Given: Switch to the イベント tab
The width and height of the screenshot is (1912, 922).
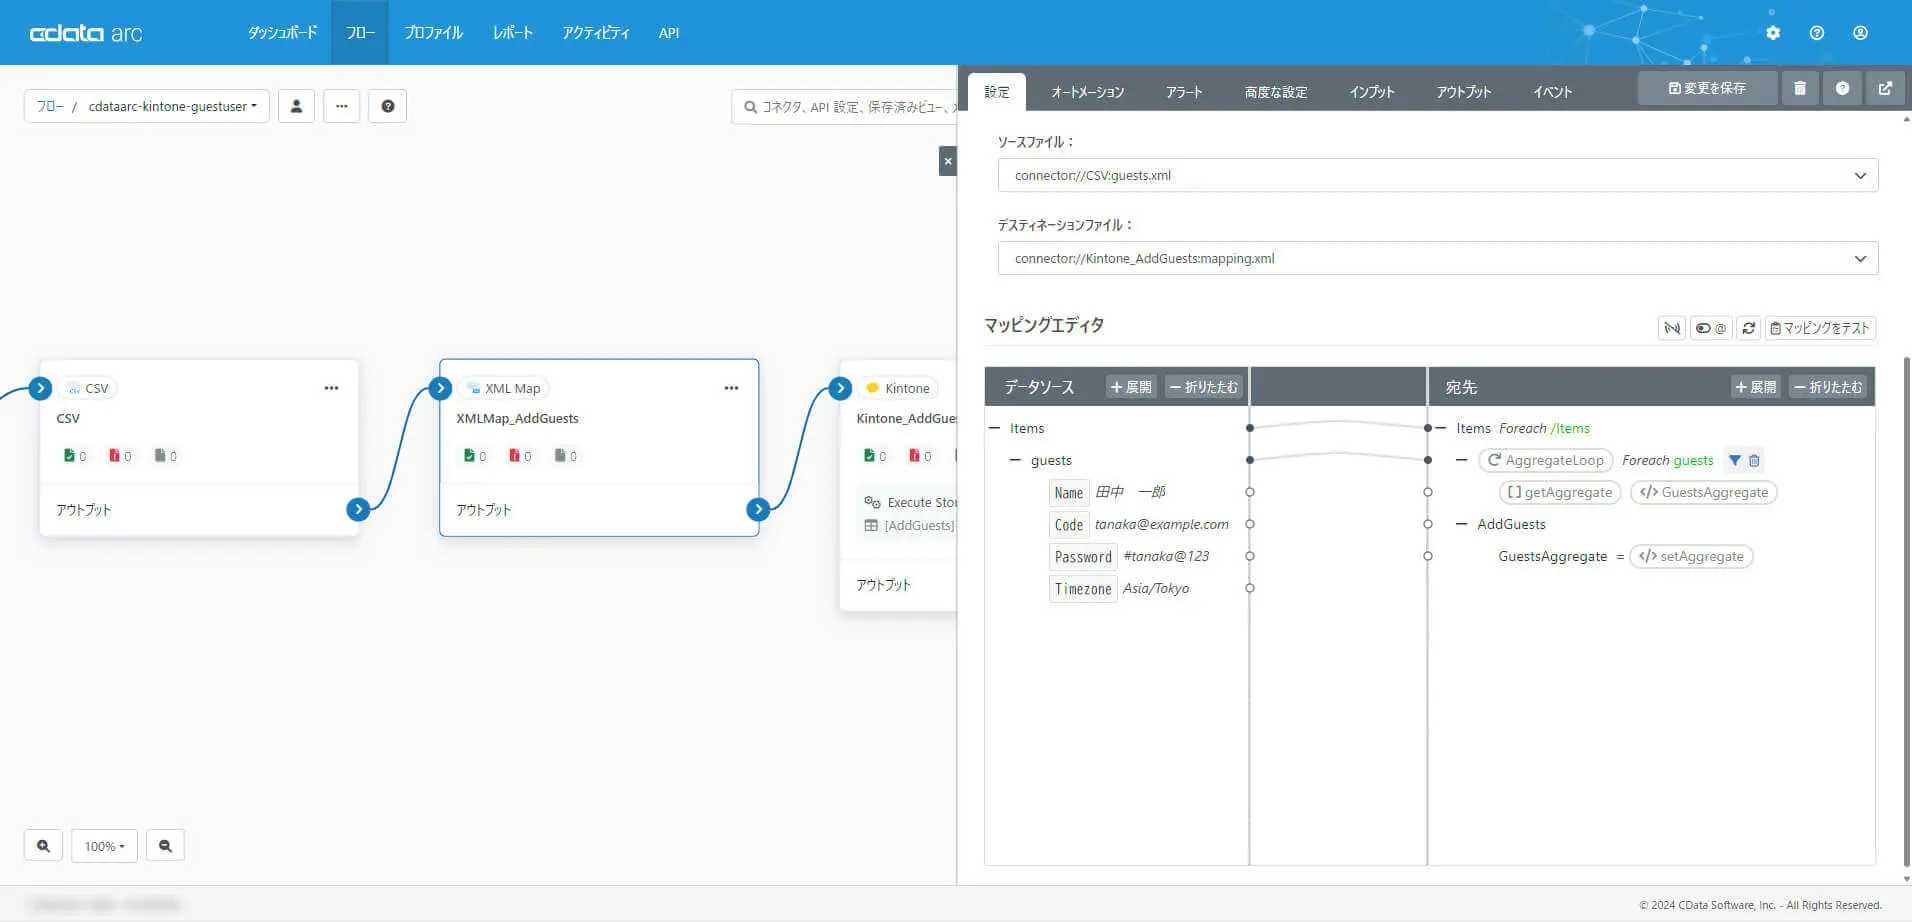Looking at the screenshot, I should (1552, 92).
